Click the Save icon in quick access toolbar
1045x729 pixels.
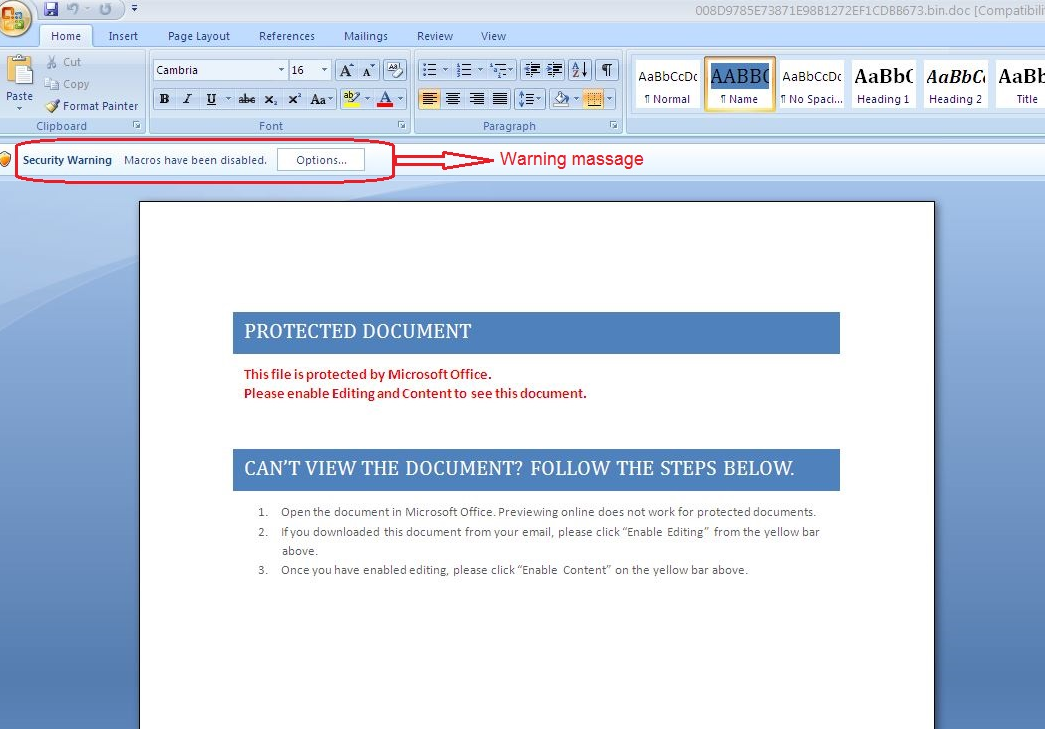(x=51, y=9)
